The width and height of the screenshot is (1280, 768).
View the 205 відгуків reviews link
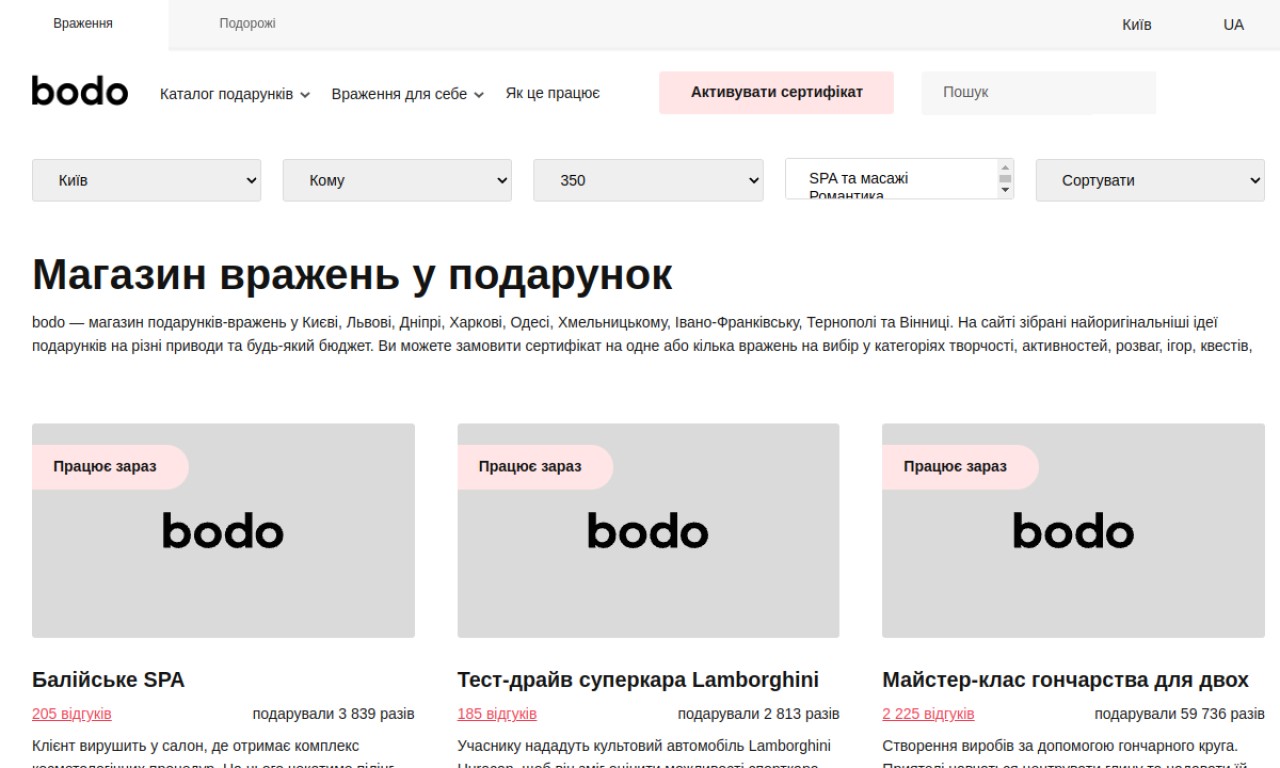point(72,714)
